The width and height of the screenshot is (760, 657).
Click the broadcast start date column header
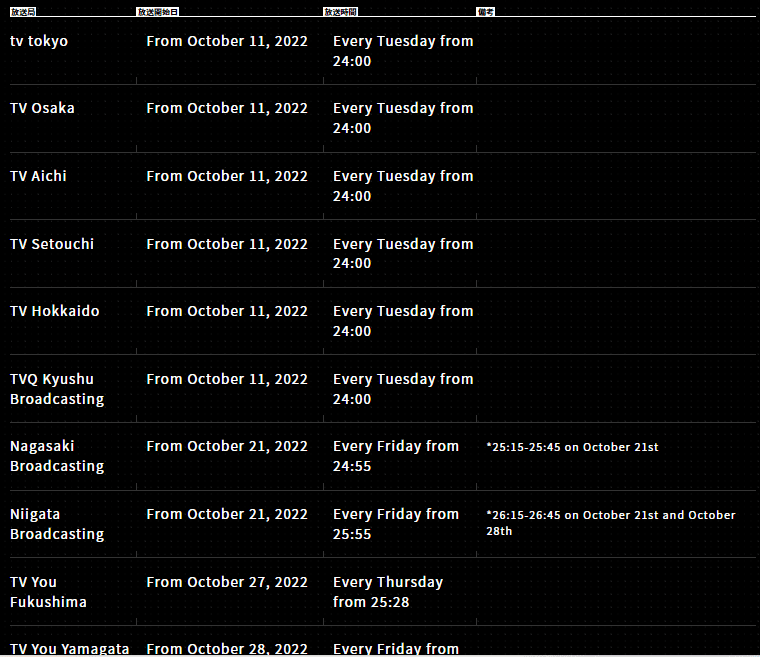[x=158, y=12]
